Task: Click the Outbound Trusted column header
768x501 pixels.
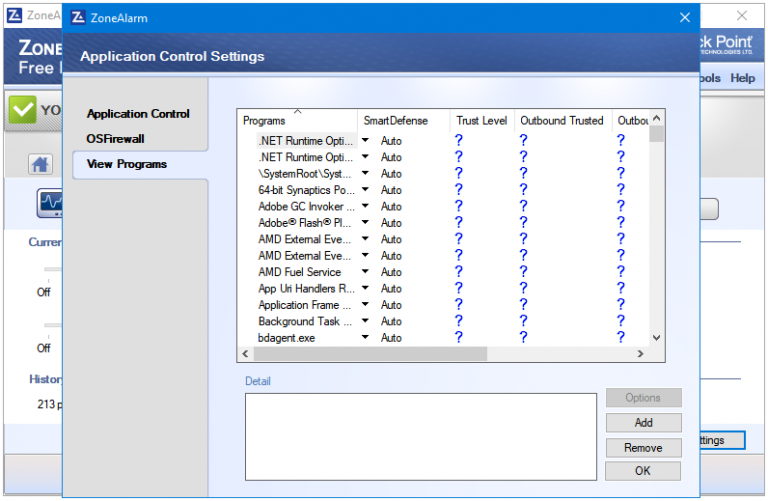Action: pyautogui.click(x=563, y=120)
